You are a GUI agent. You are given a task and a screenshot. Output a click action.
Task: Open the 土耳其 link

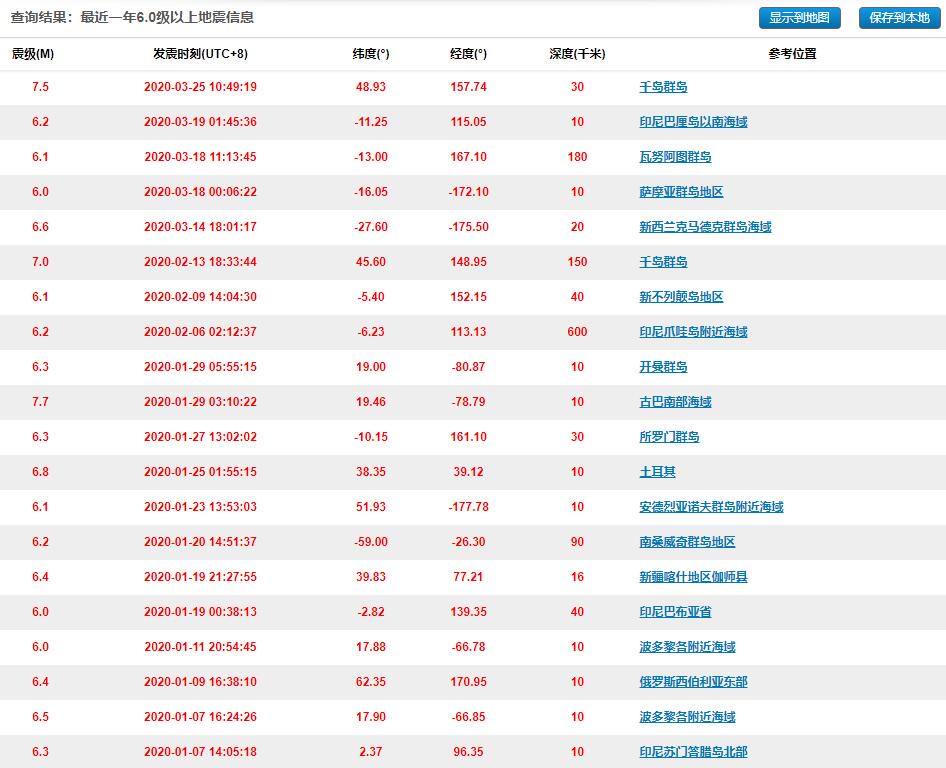click(657, 472)
